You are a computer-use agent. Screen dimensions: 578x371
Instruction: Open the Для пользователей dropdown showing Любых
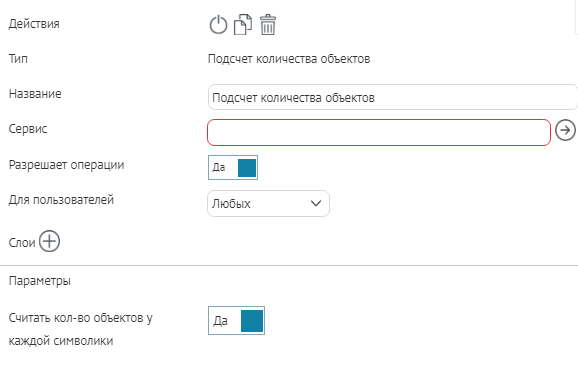[x=268, y=204]
